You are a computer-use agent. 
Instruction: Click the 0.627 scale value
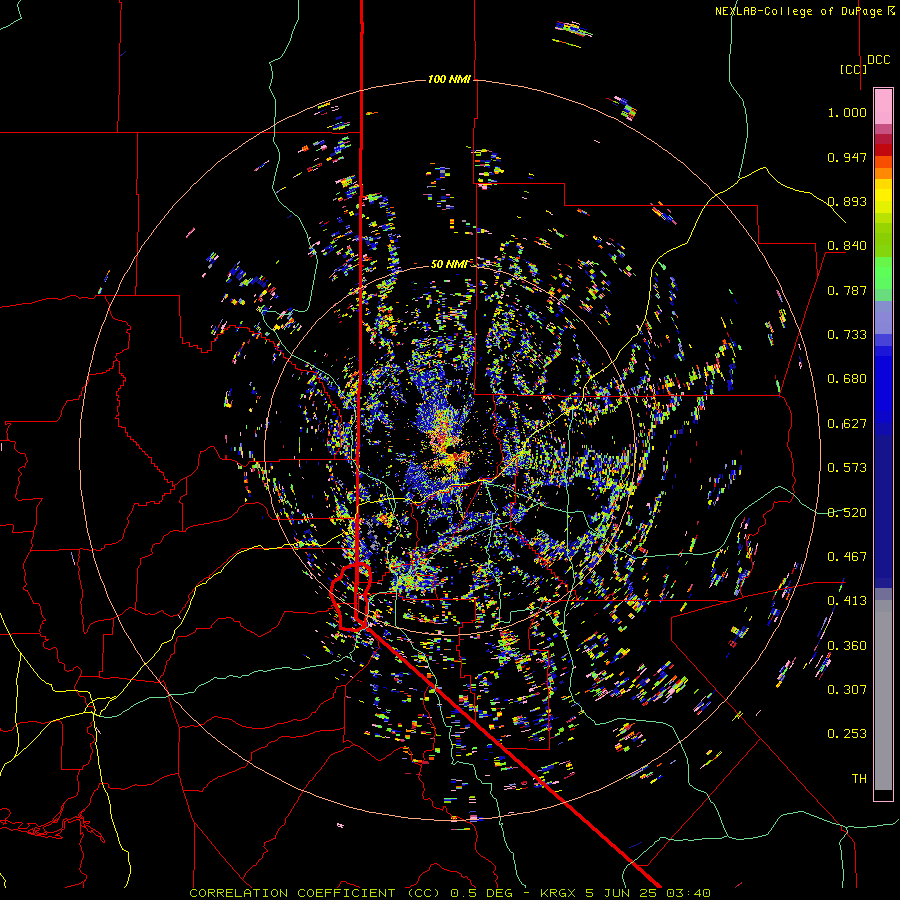pos(847,424)
